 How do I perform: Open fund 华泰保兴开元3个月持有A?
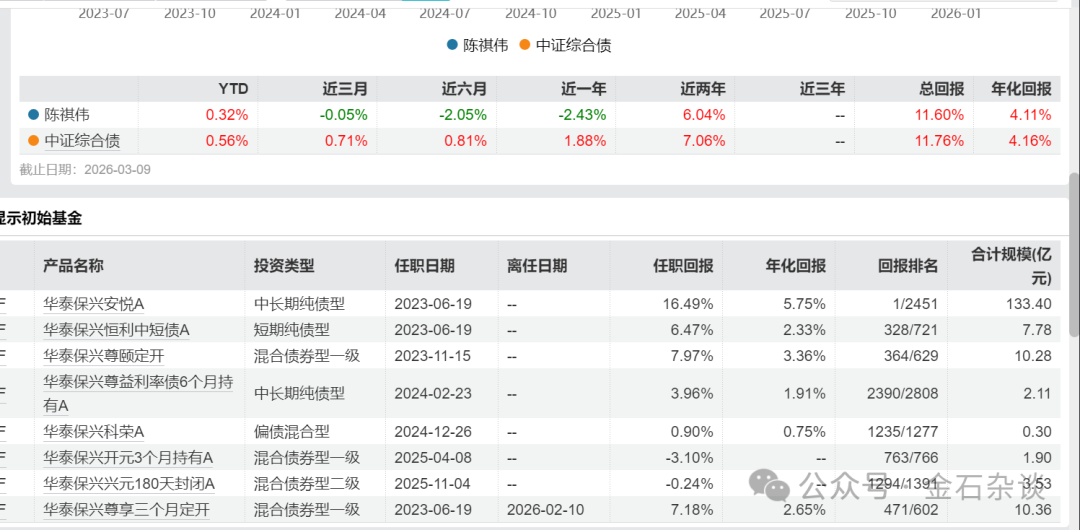[x=128, y=458]
